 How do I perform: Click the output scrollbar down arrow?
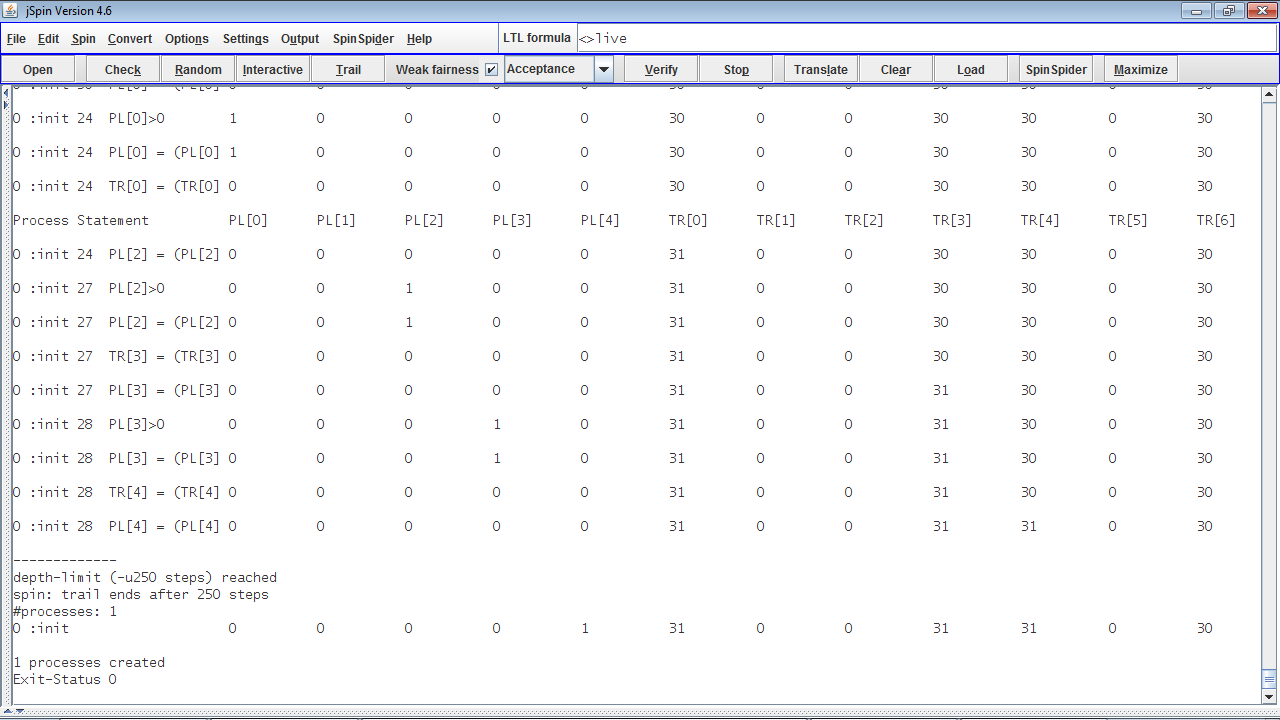tap(1269, 696)
